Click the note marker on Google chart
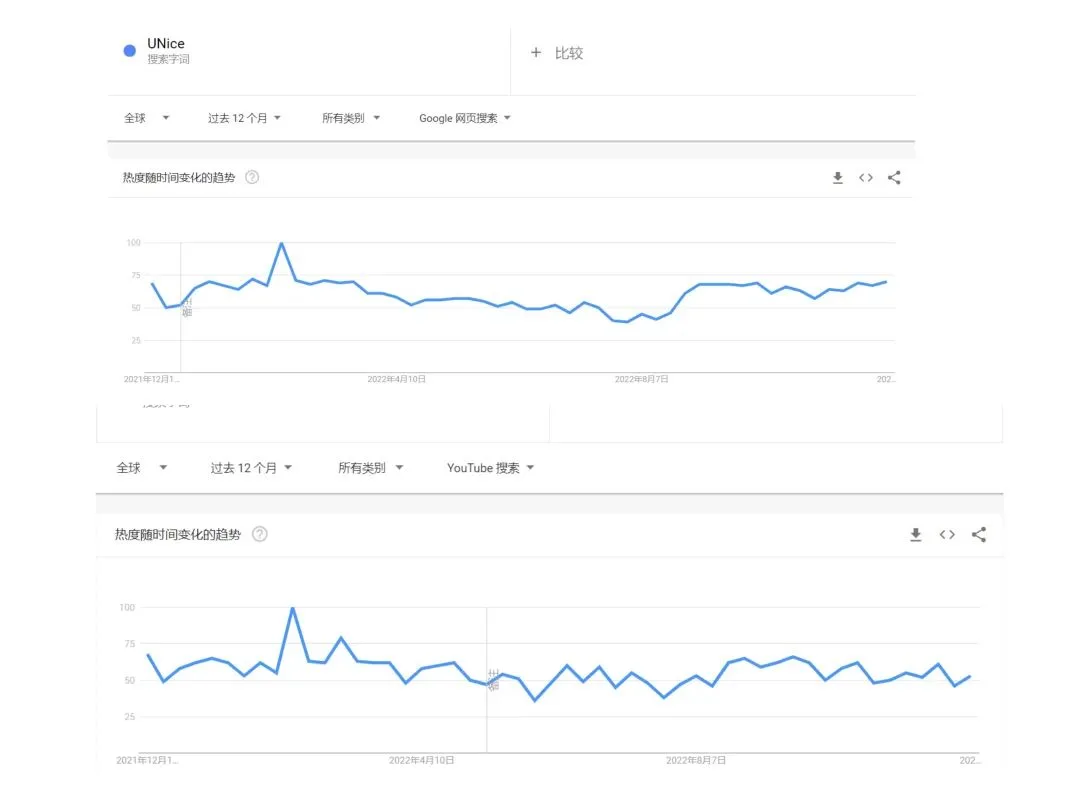This screenshot has height=810, width=1080. tap(187, 308)
